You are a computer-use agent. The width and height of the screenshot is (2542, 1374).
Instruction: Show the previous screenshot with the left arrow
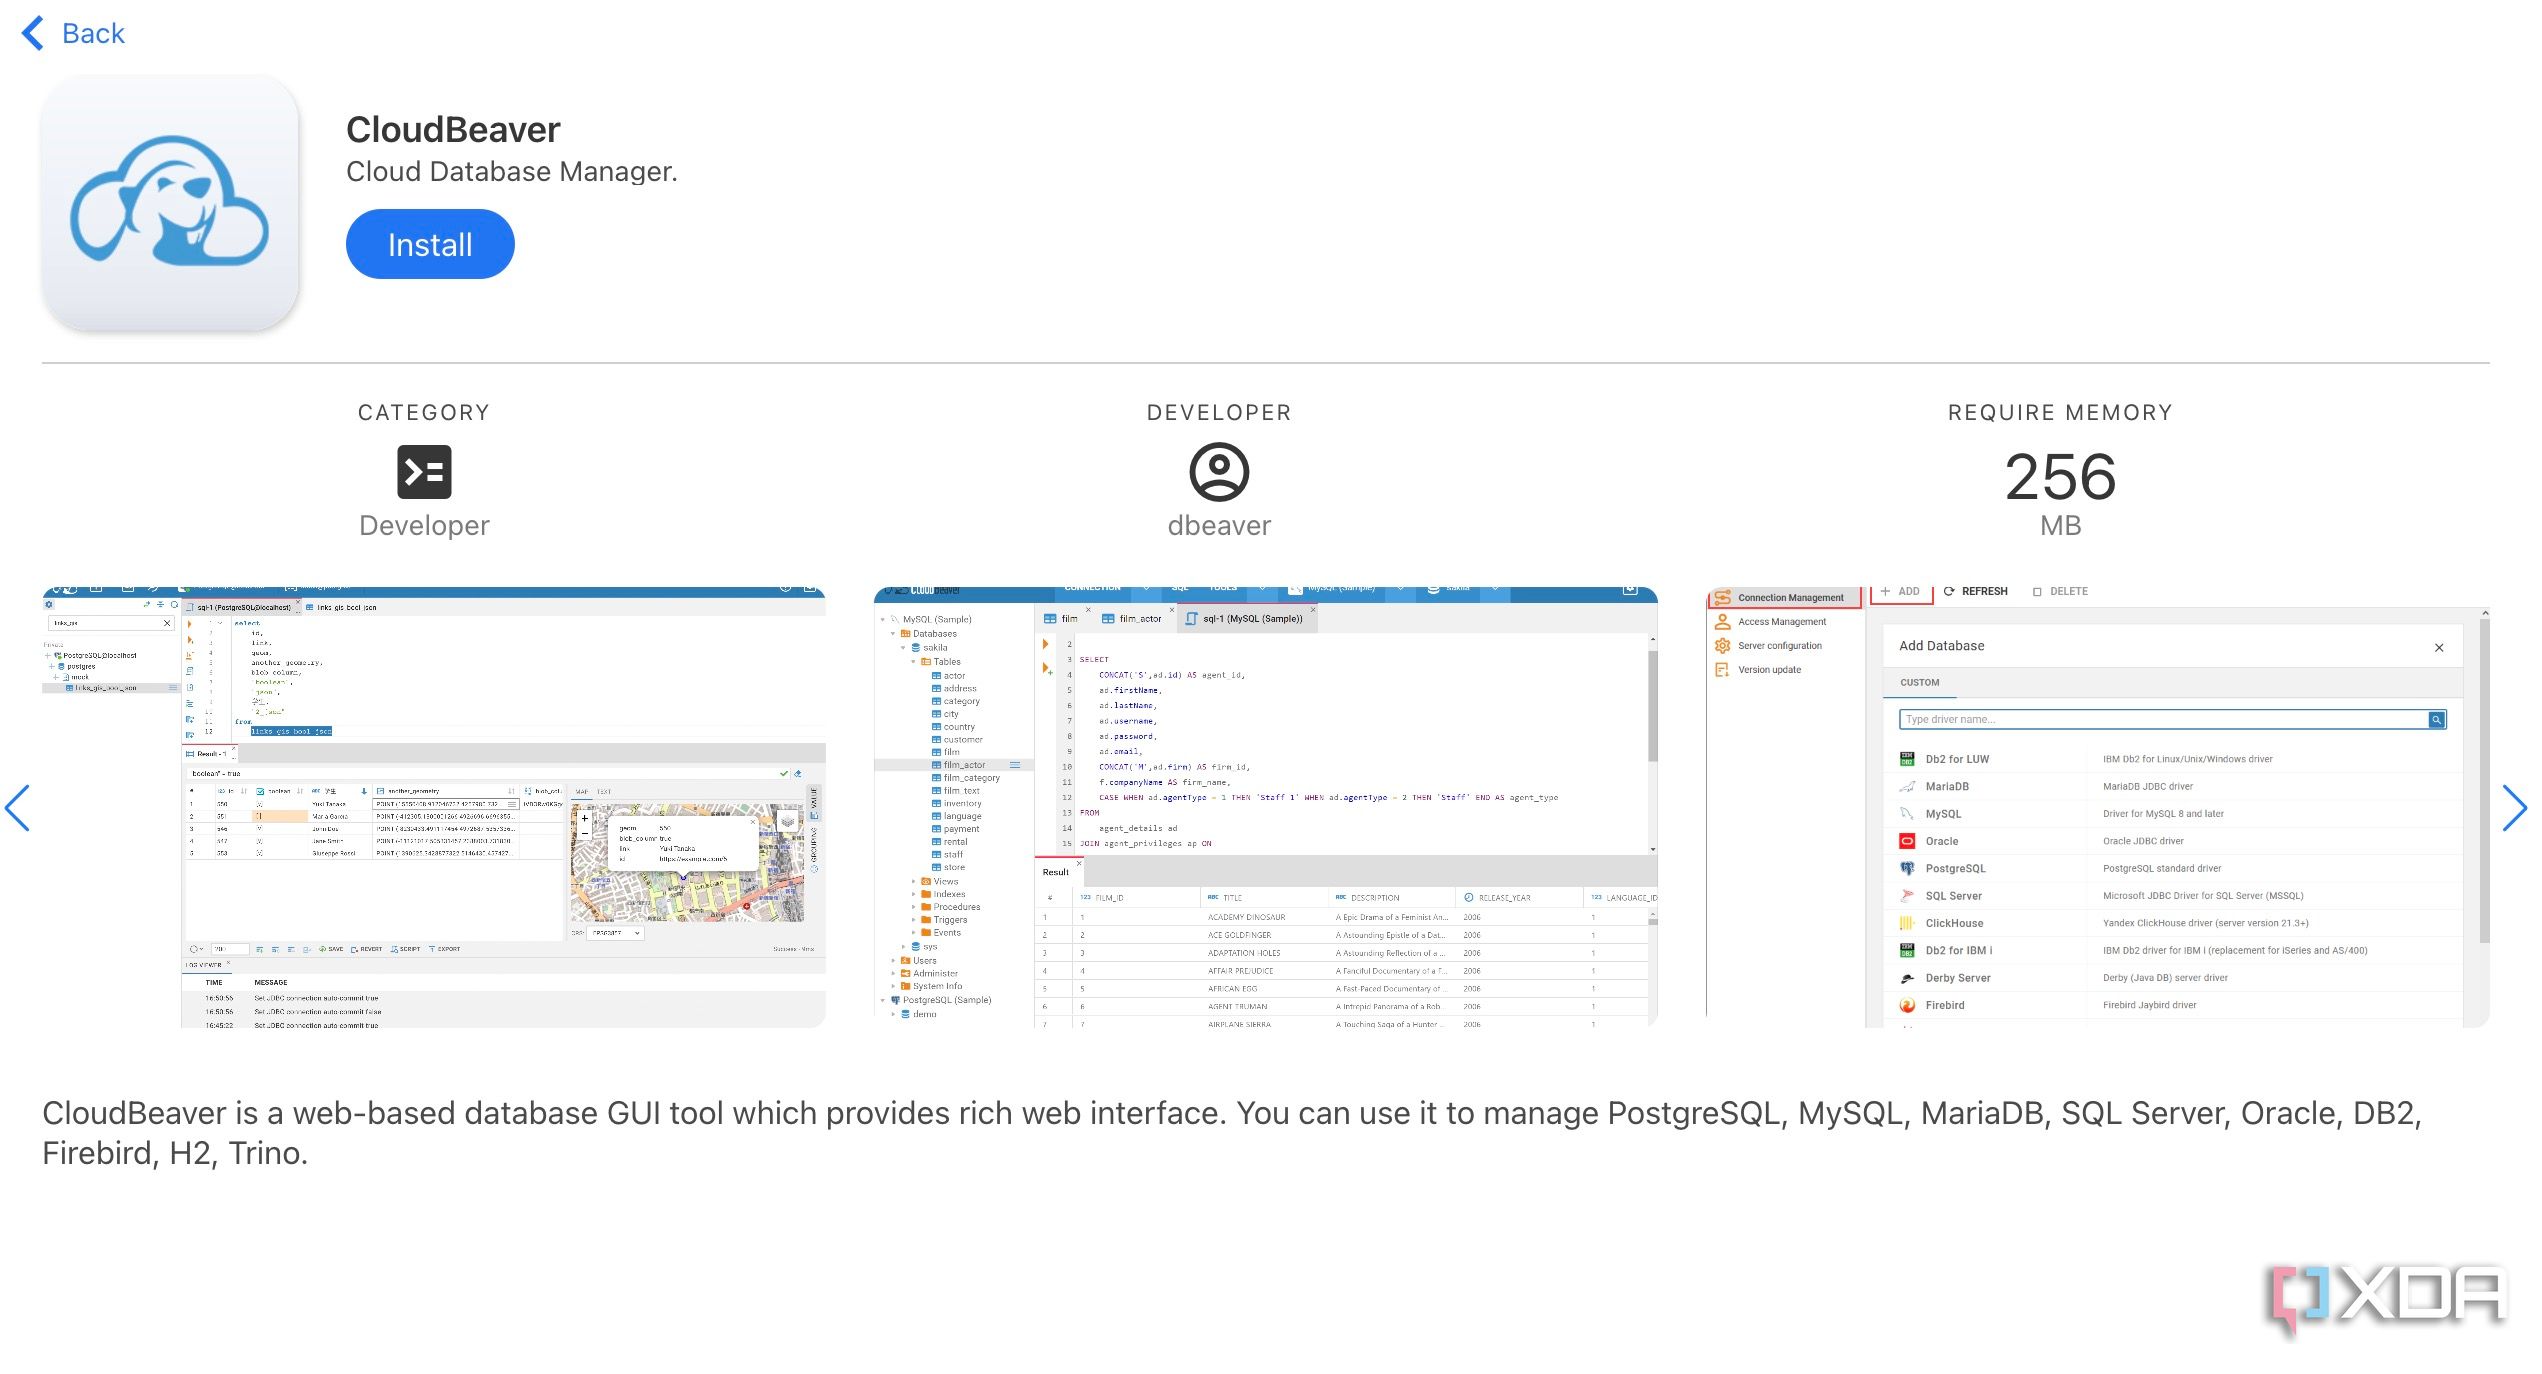pos(18,808)
